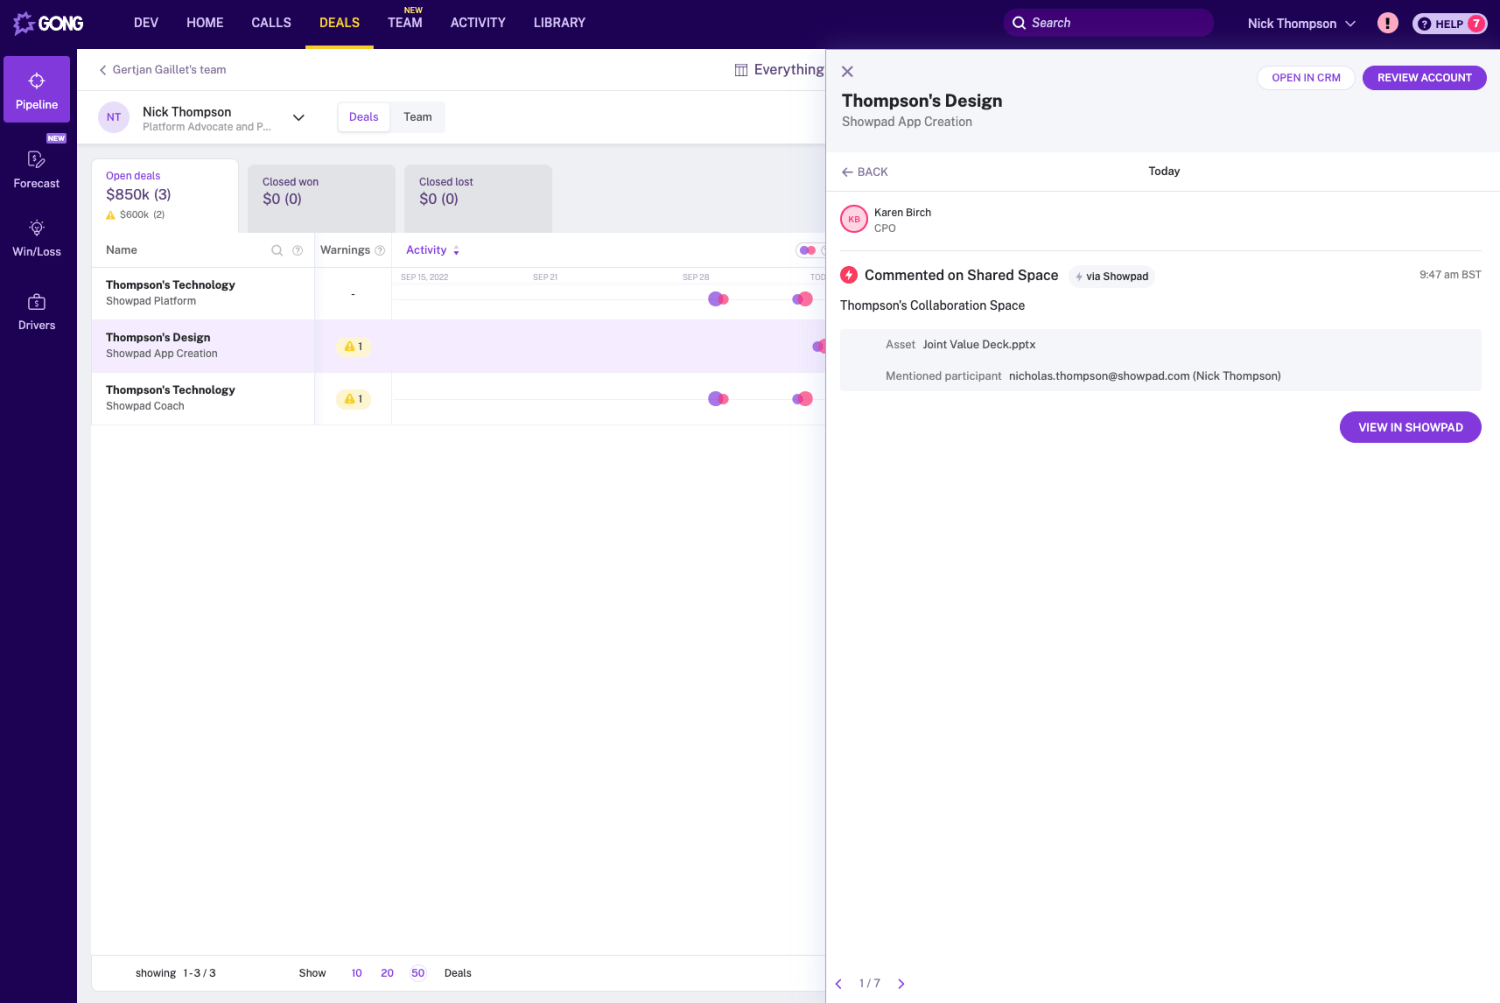This screenshot has width=1500, height=1003.
Task: Go to next activity with right arrow
Action: [901, 984]
